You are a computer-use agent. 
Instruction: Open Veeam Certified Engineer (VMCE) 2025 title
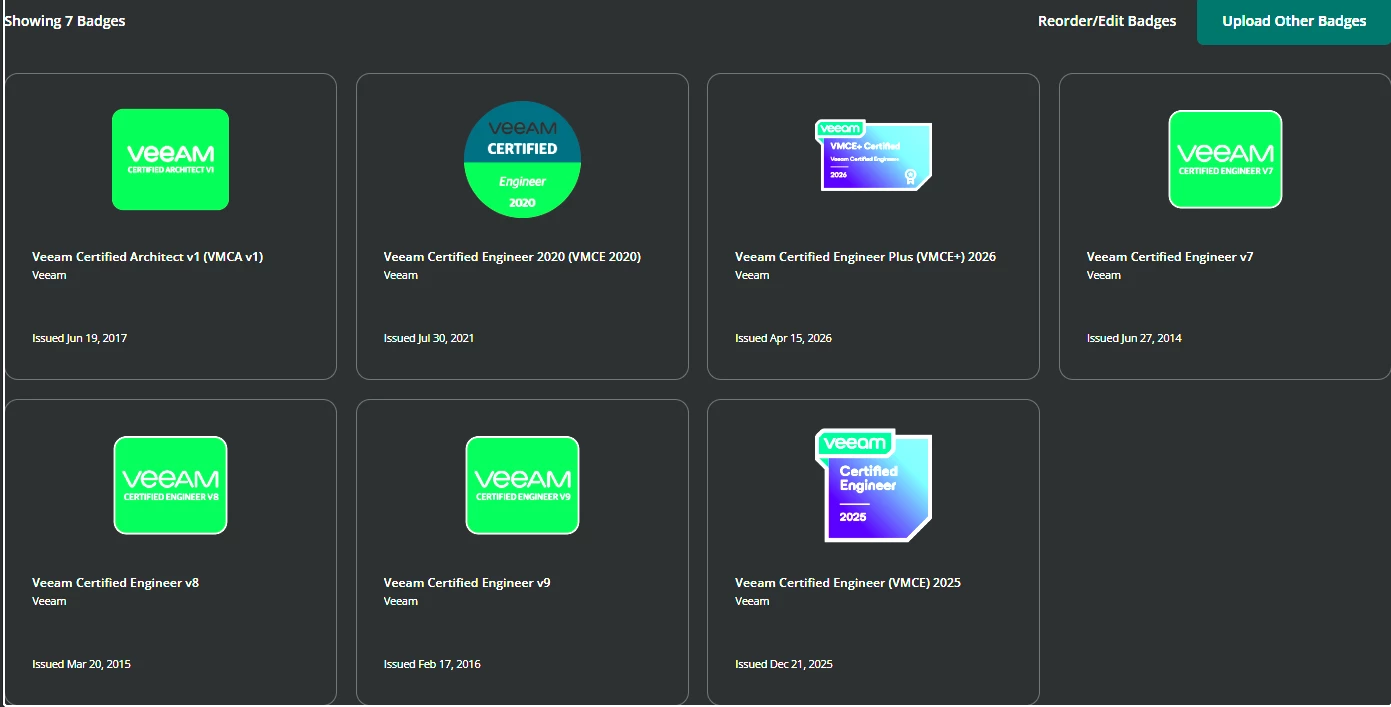pos(848,583)
